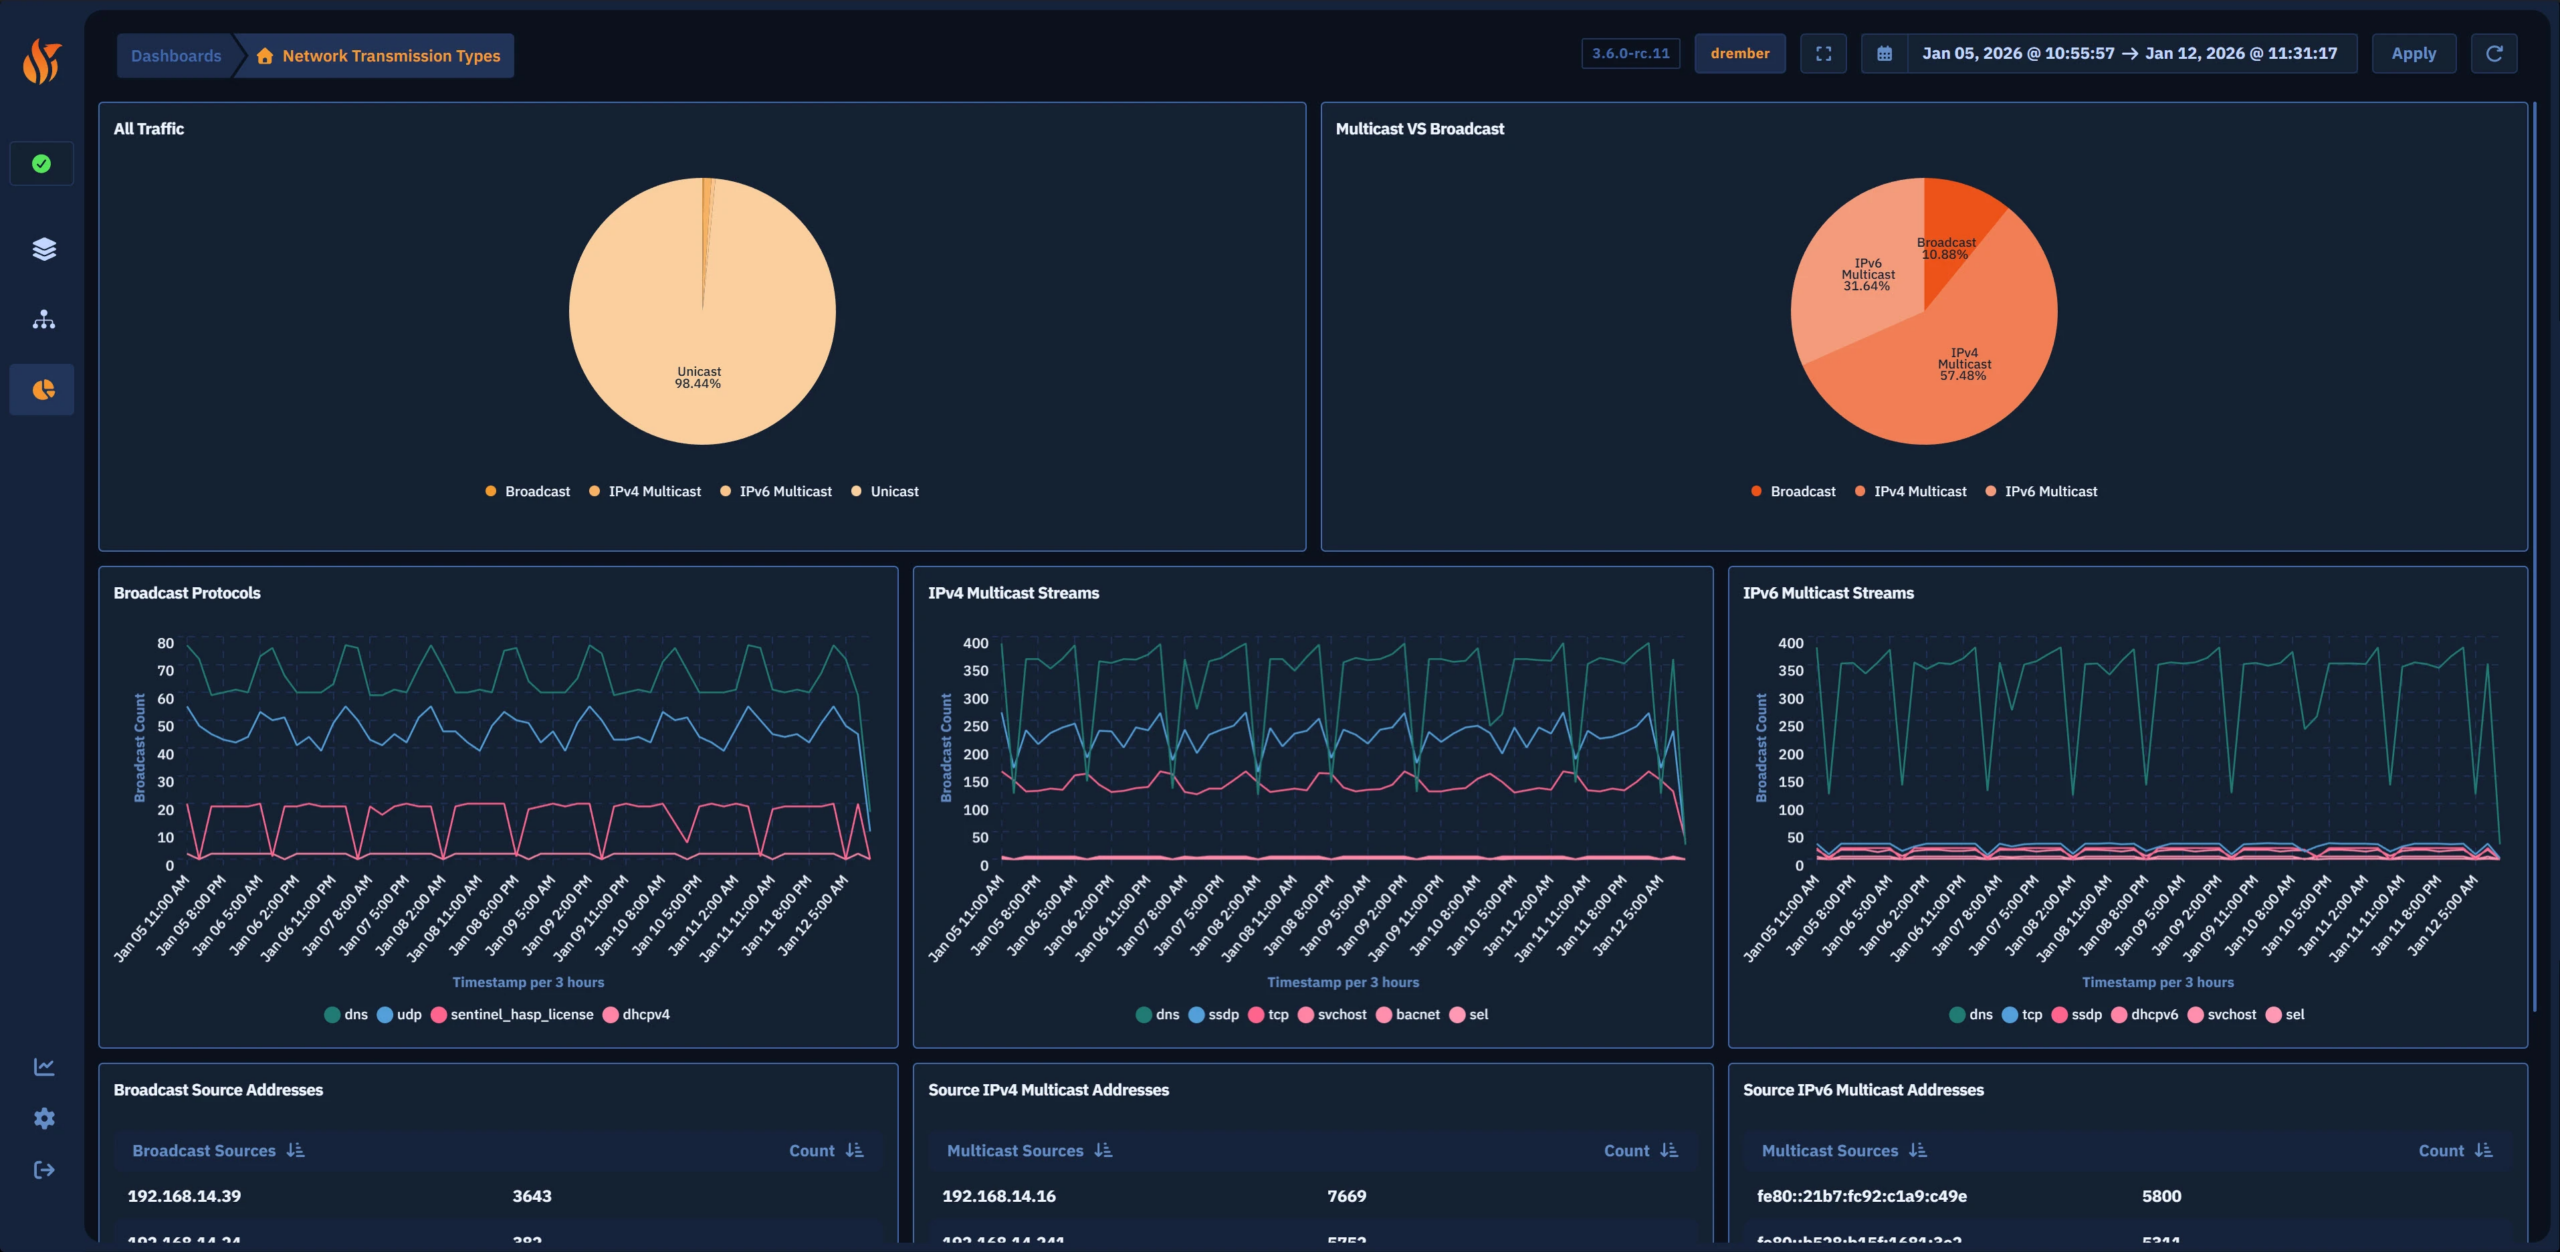This screenshot has width=2560, height=1252.
Task: Open the network topology sidebar icon
Action: 43,320
